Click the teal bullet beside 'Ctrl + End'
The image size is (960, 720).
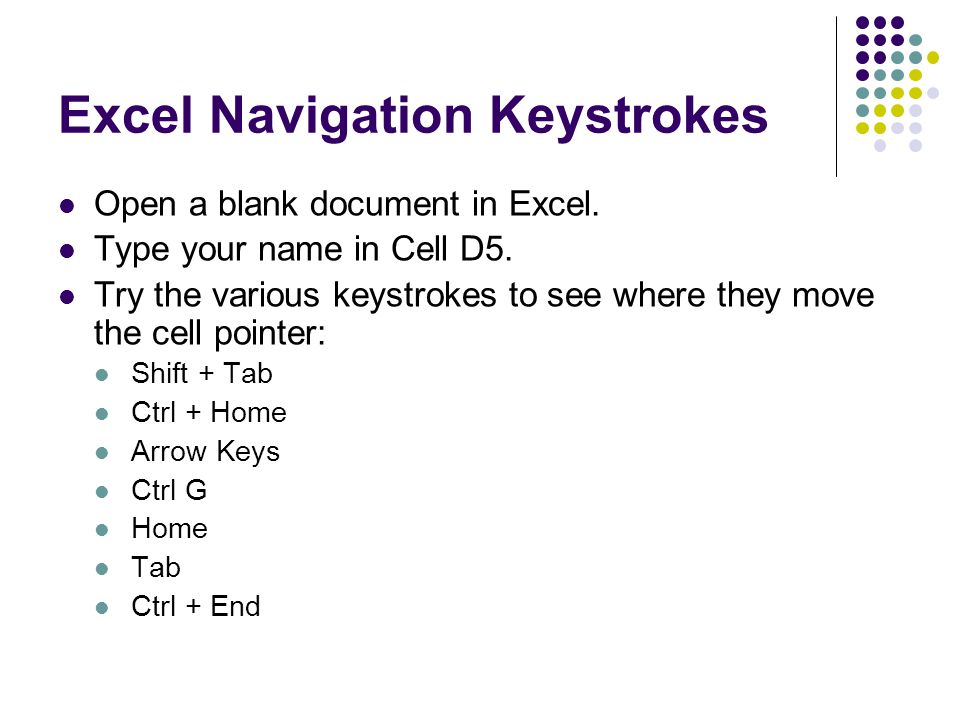[102, 608]
